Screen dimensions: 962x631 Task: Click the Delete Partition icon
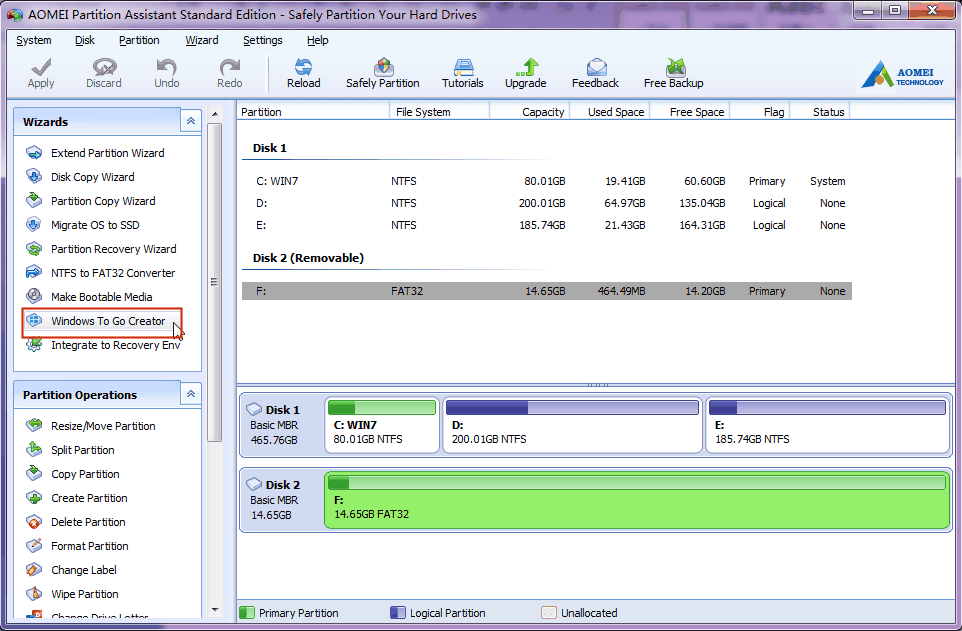(34, 522)
